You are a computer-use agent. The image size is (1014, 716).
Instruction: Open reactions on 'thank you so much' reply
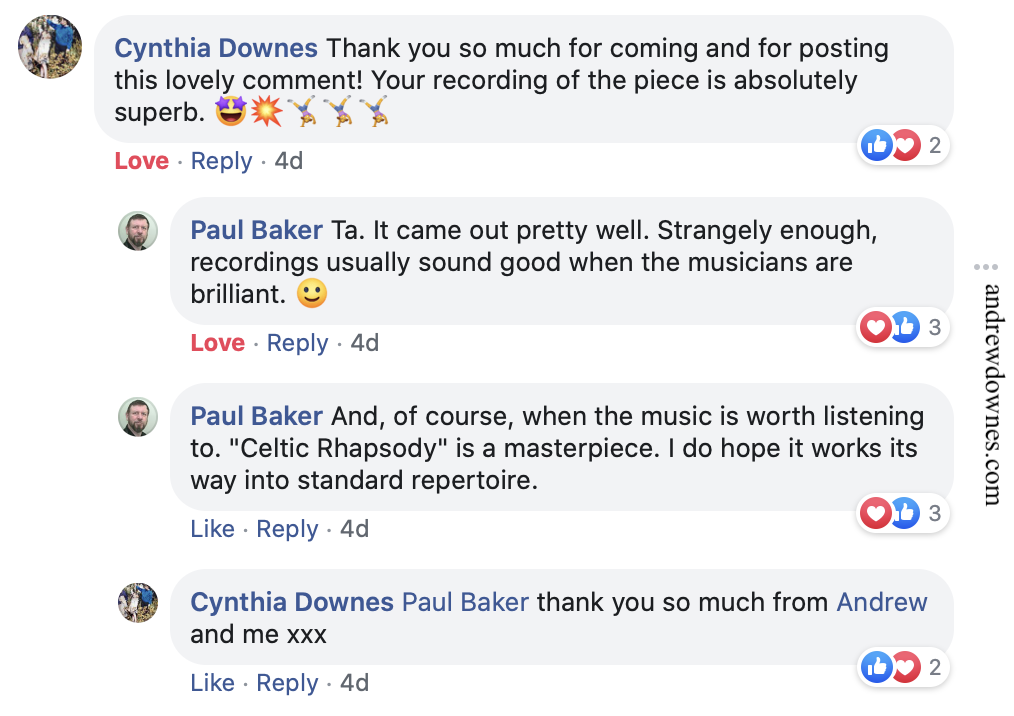click(901, 667)
